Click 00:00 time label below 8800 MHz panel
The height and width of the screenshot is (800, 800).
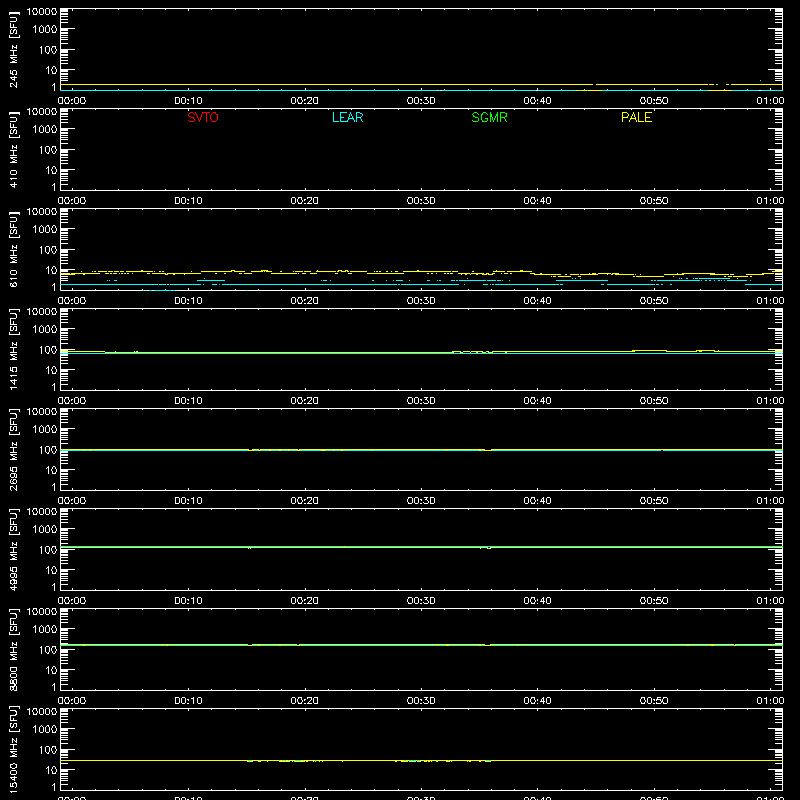[72, 701]
